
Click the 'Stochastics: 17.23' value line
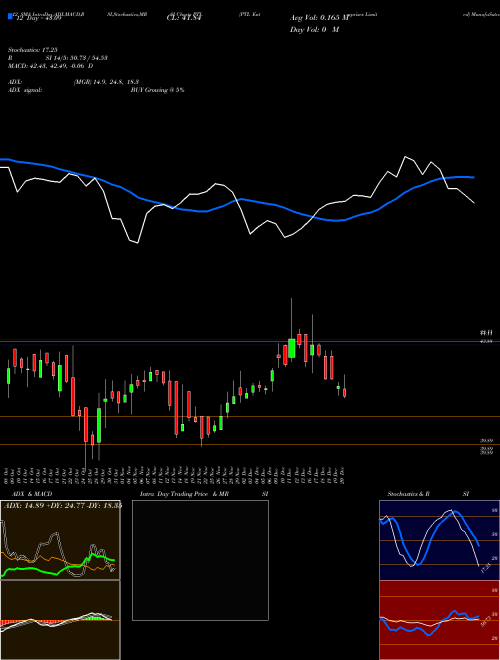click(32, 50)
